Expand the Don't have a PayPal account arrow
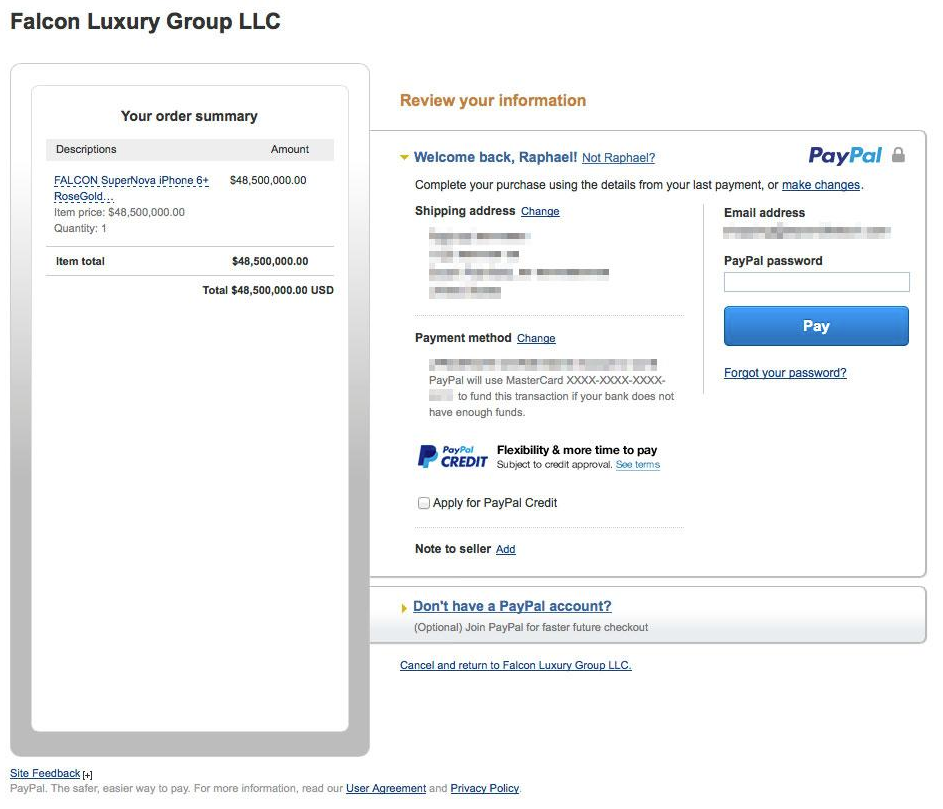 pos(404,608)
